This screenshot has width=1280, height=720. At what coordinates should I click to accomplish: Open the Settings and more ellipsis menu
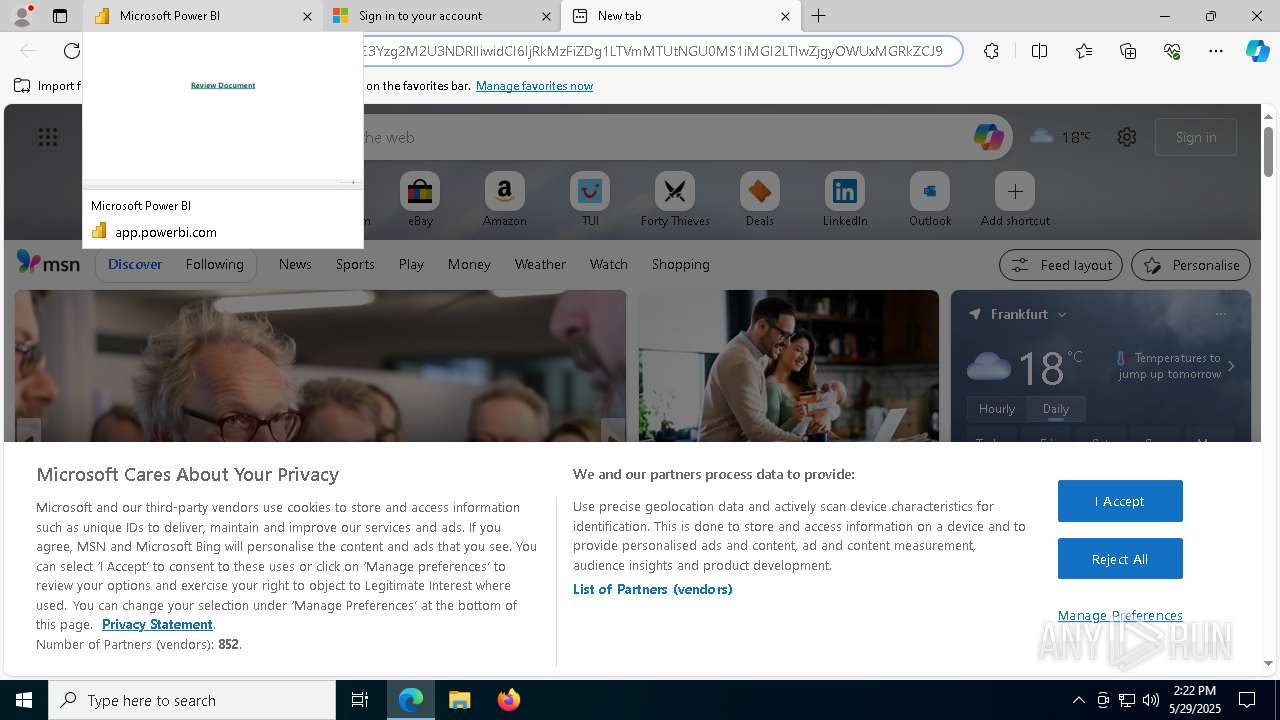pos(1216,51)
